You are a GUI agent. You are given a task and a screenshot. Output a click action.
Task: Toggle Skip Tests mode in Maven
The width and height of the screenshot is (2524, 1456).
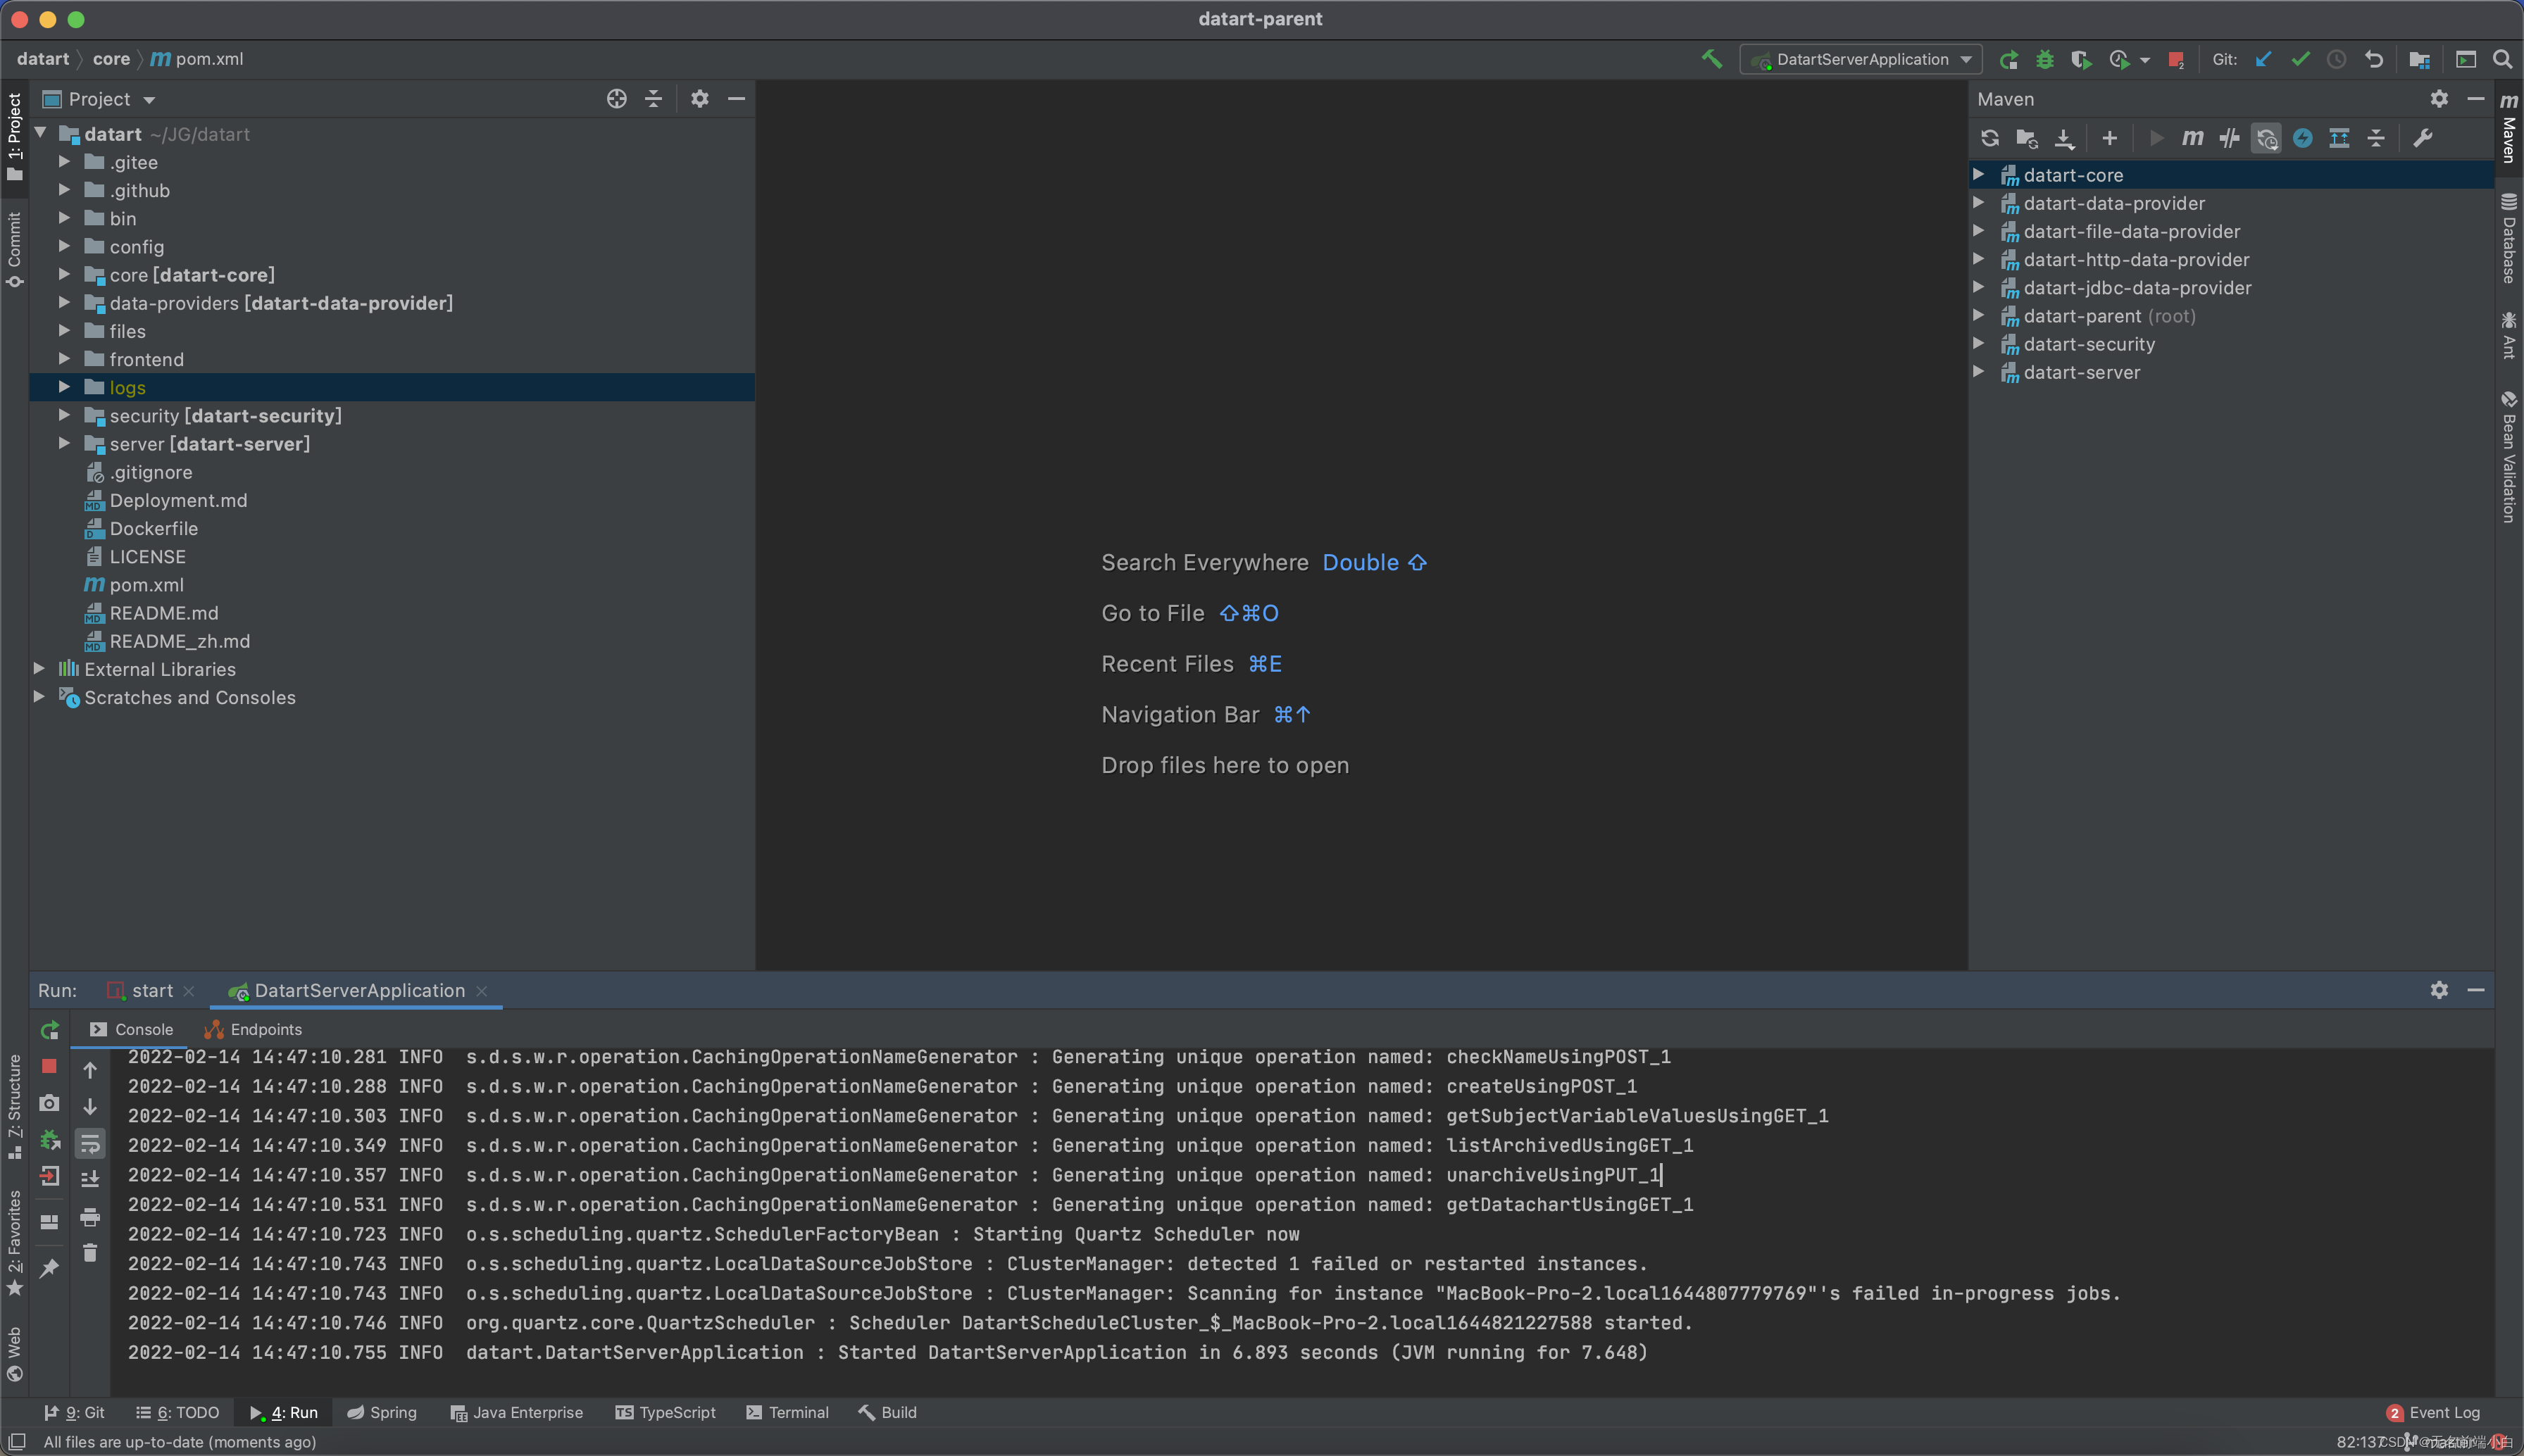[x=2302, y=138]
